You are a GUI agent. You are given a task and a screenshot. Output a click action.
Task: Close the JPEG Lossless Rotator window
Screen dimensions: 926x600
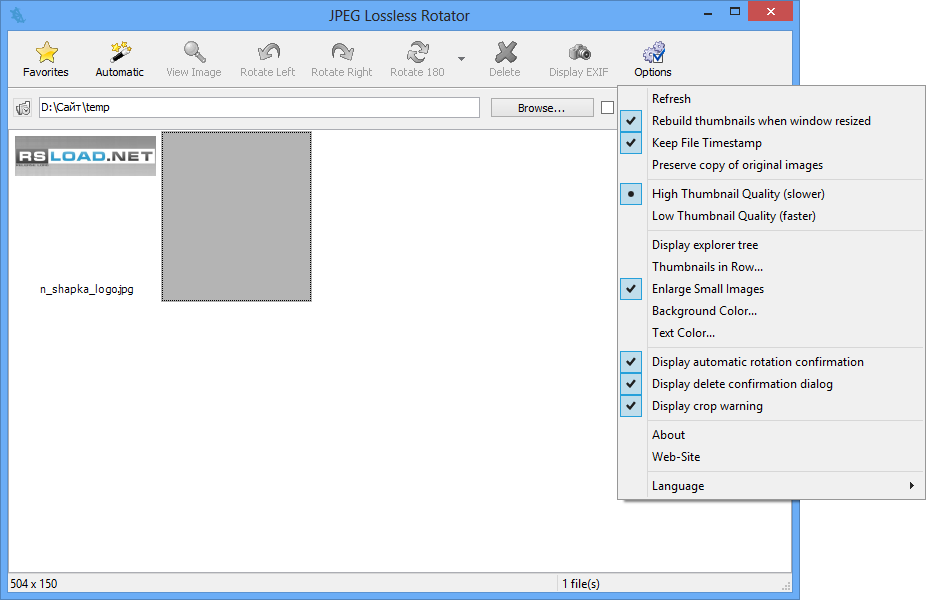coord(771,11)
